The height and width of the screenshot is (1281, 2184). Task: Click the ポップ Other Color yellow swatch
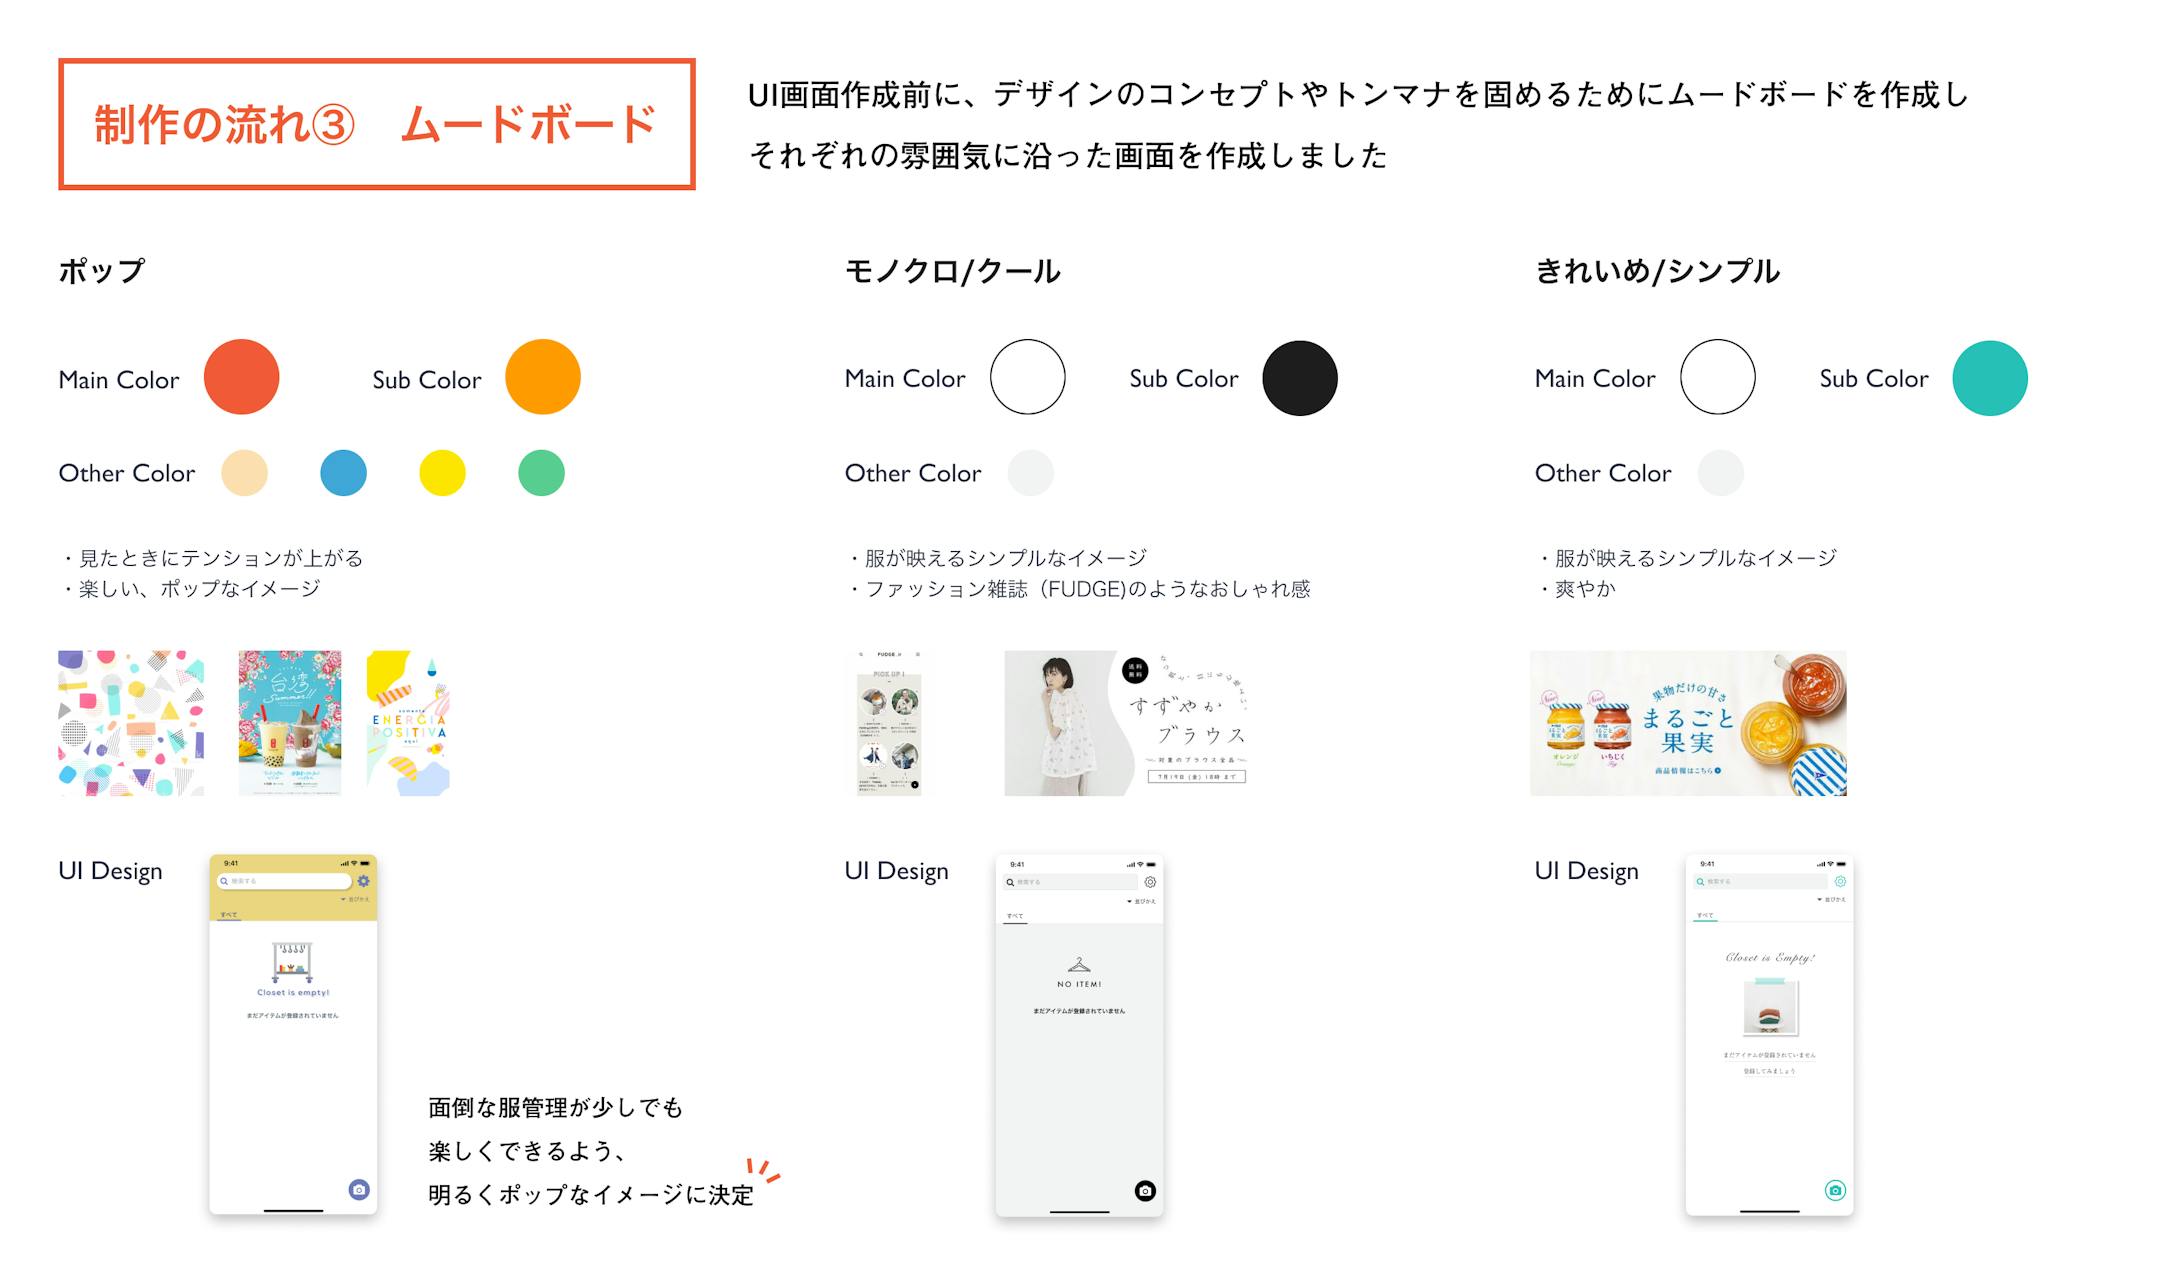pyautogui.click(x=430, y=473)
